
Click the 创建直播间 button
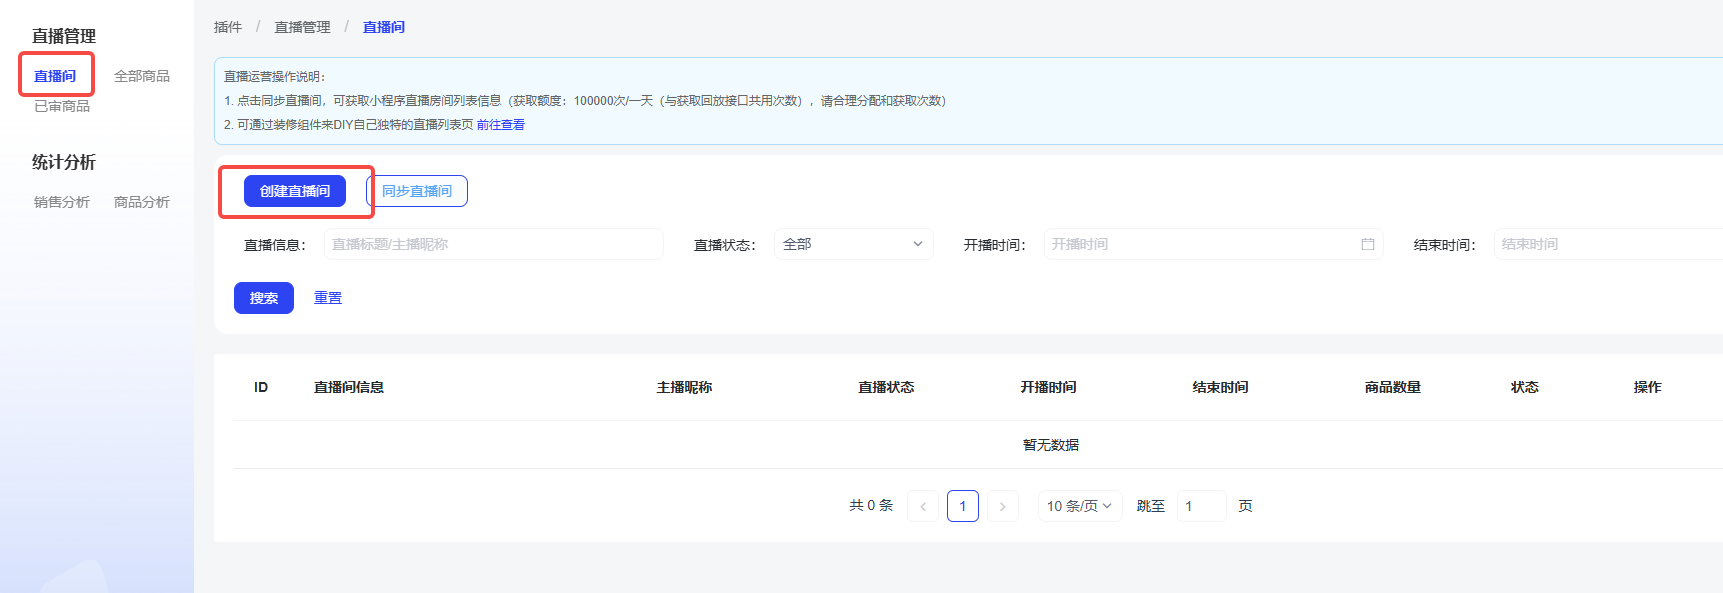[295, 191]
